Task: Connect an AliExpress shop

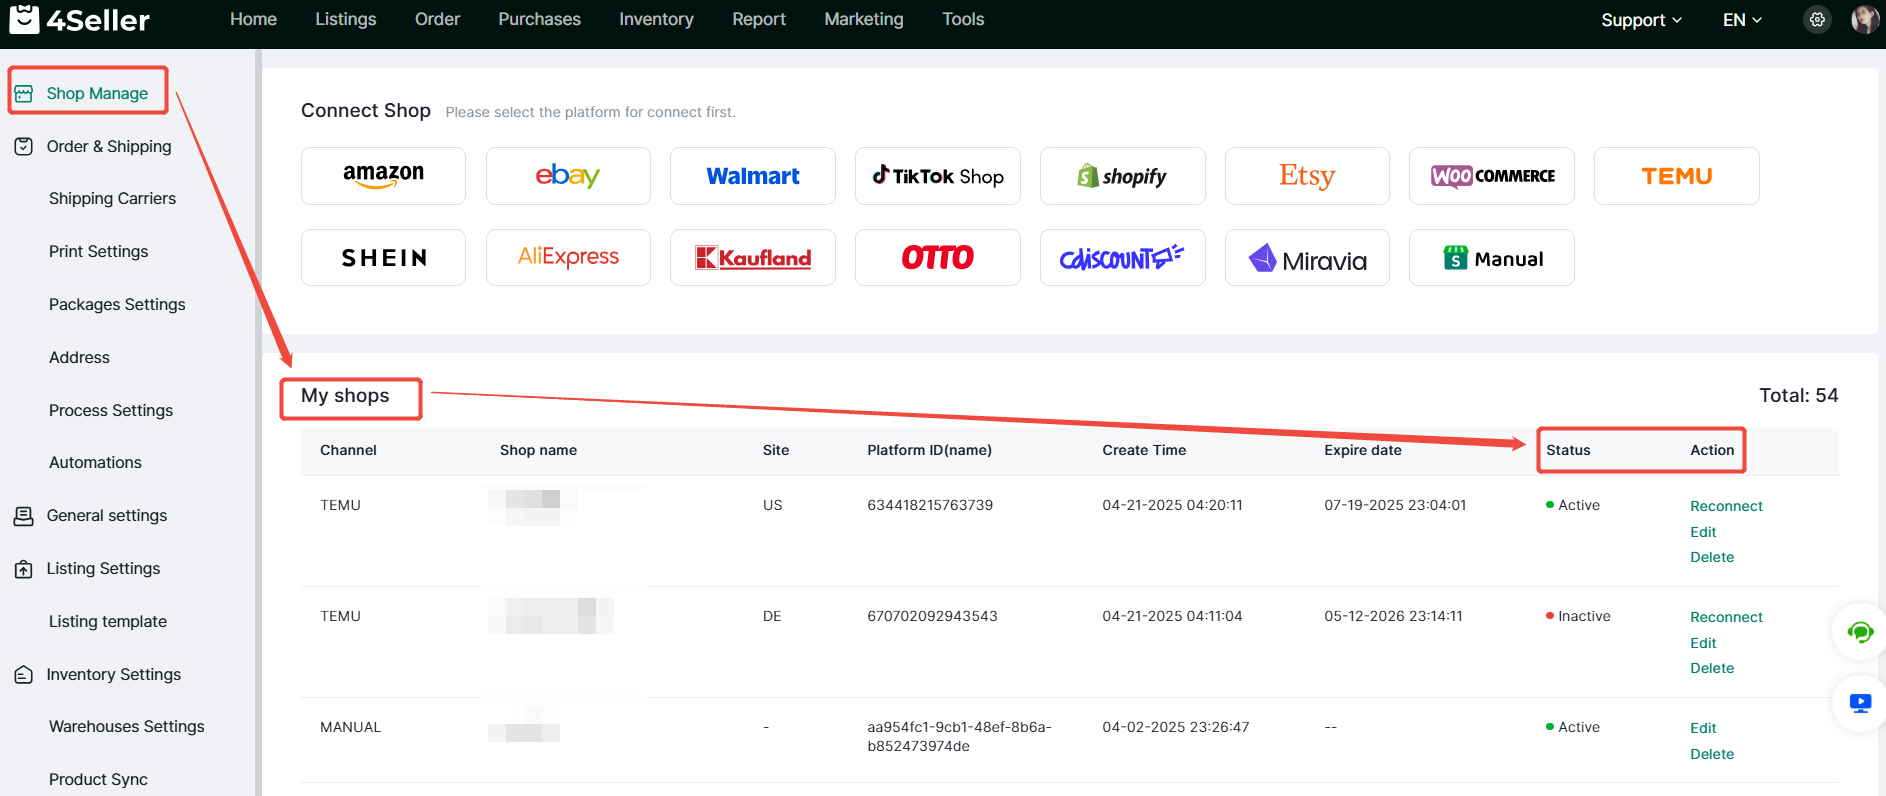Action: point(568,258)
